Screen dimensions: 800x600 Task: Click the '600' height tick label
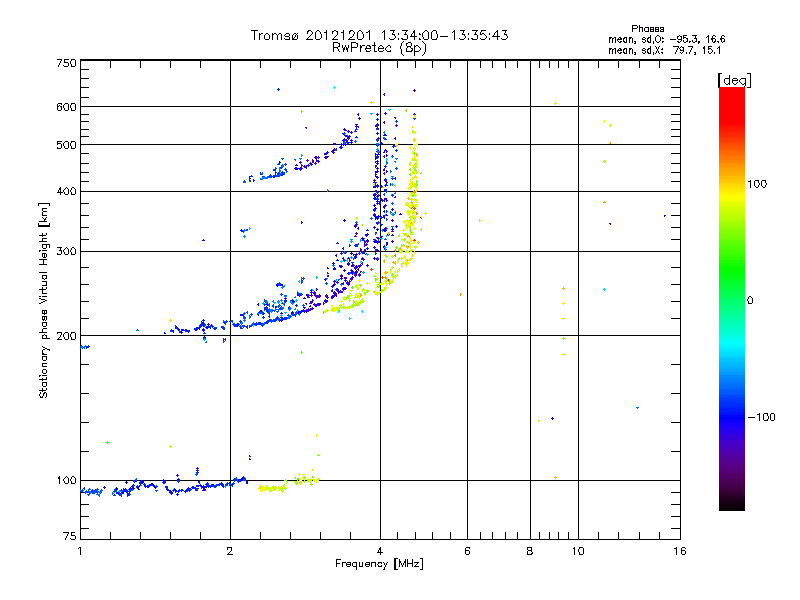click(x=66, y=107)
